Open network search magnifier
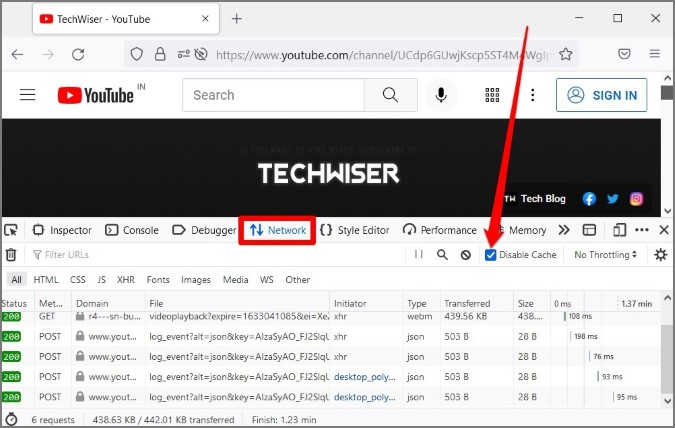675x428 pixels. pyautogui.click(x=442, y=255)
